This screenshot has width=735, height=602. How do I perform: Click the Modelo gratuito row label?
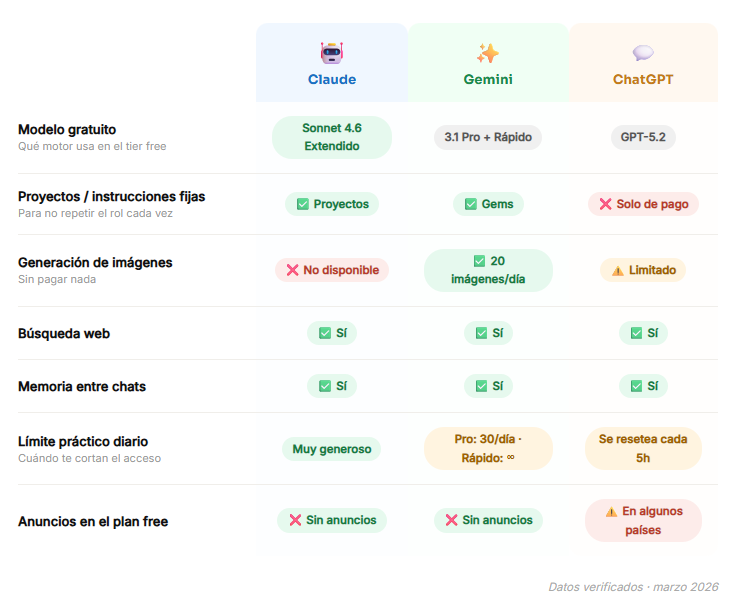coord(67,129)
